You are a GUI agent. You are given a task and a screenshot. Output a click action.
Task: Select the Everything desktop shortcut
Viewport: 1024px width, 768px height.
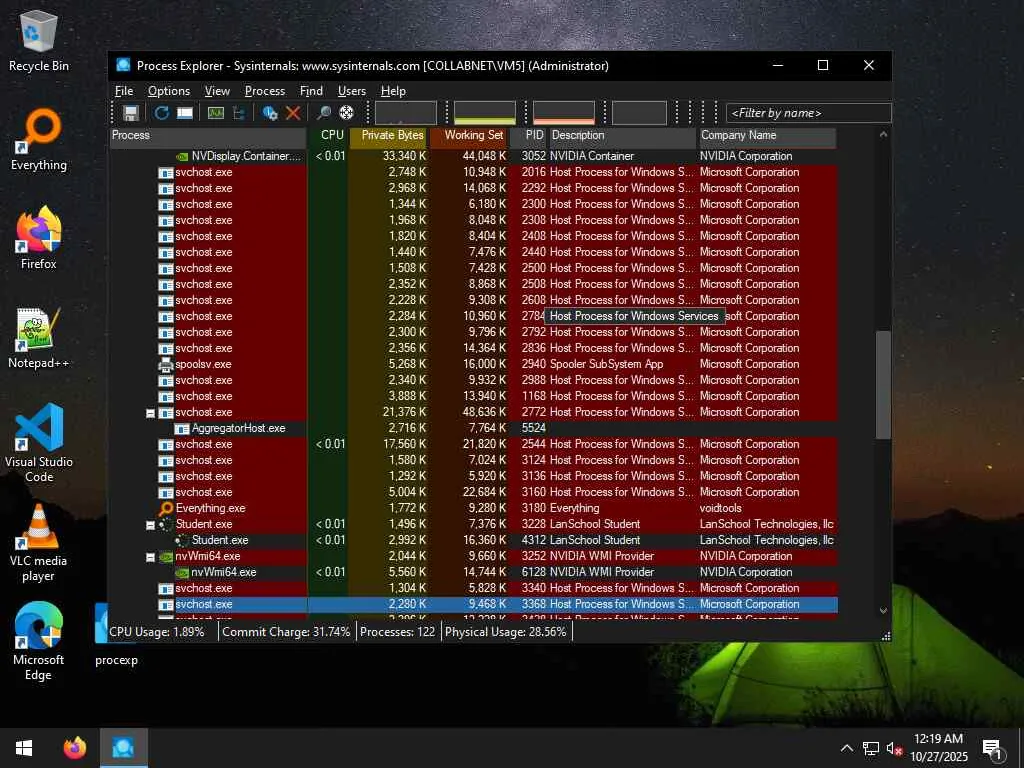coord(39,140)
